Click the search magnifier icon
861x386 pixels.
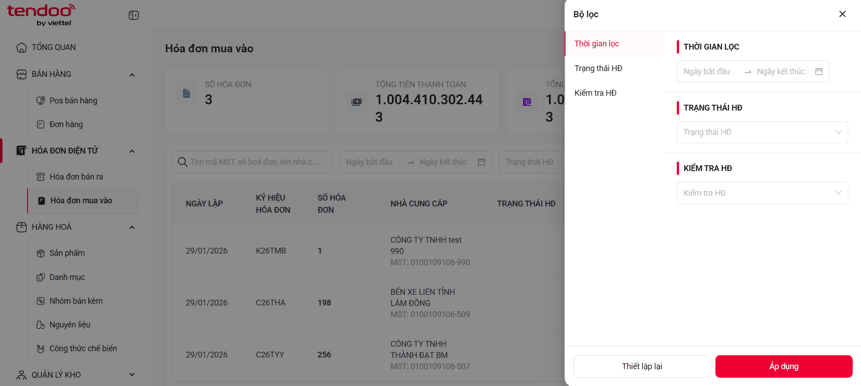click(x=183, y=163)
